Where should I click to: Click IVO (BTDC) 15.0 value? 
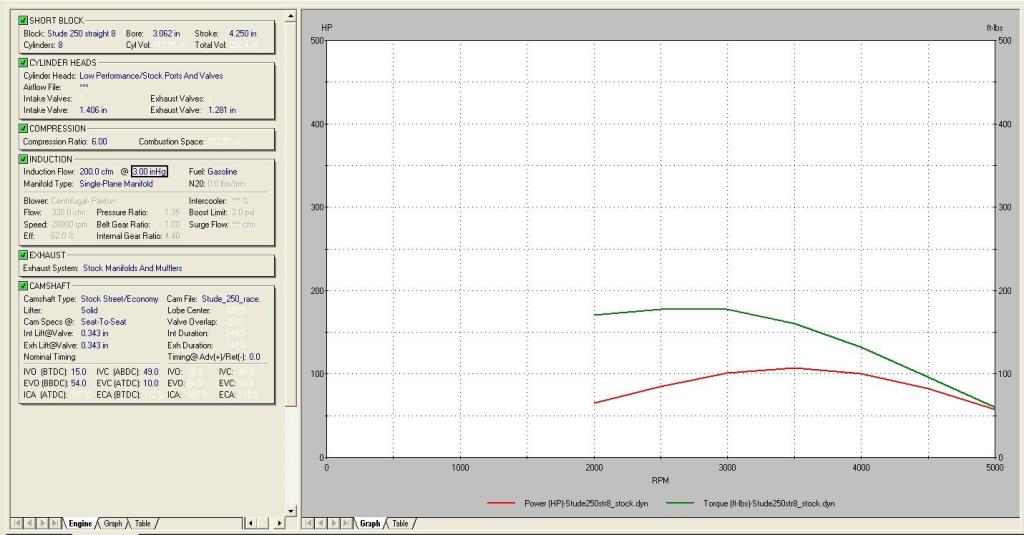78,372
